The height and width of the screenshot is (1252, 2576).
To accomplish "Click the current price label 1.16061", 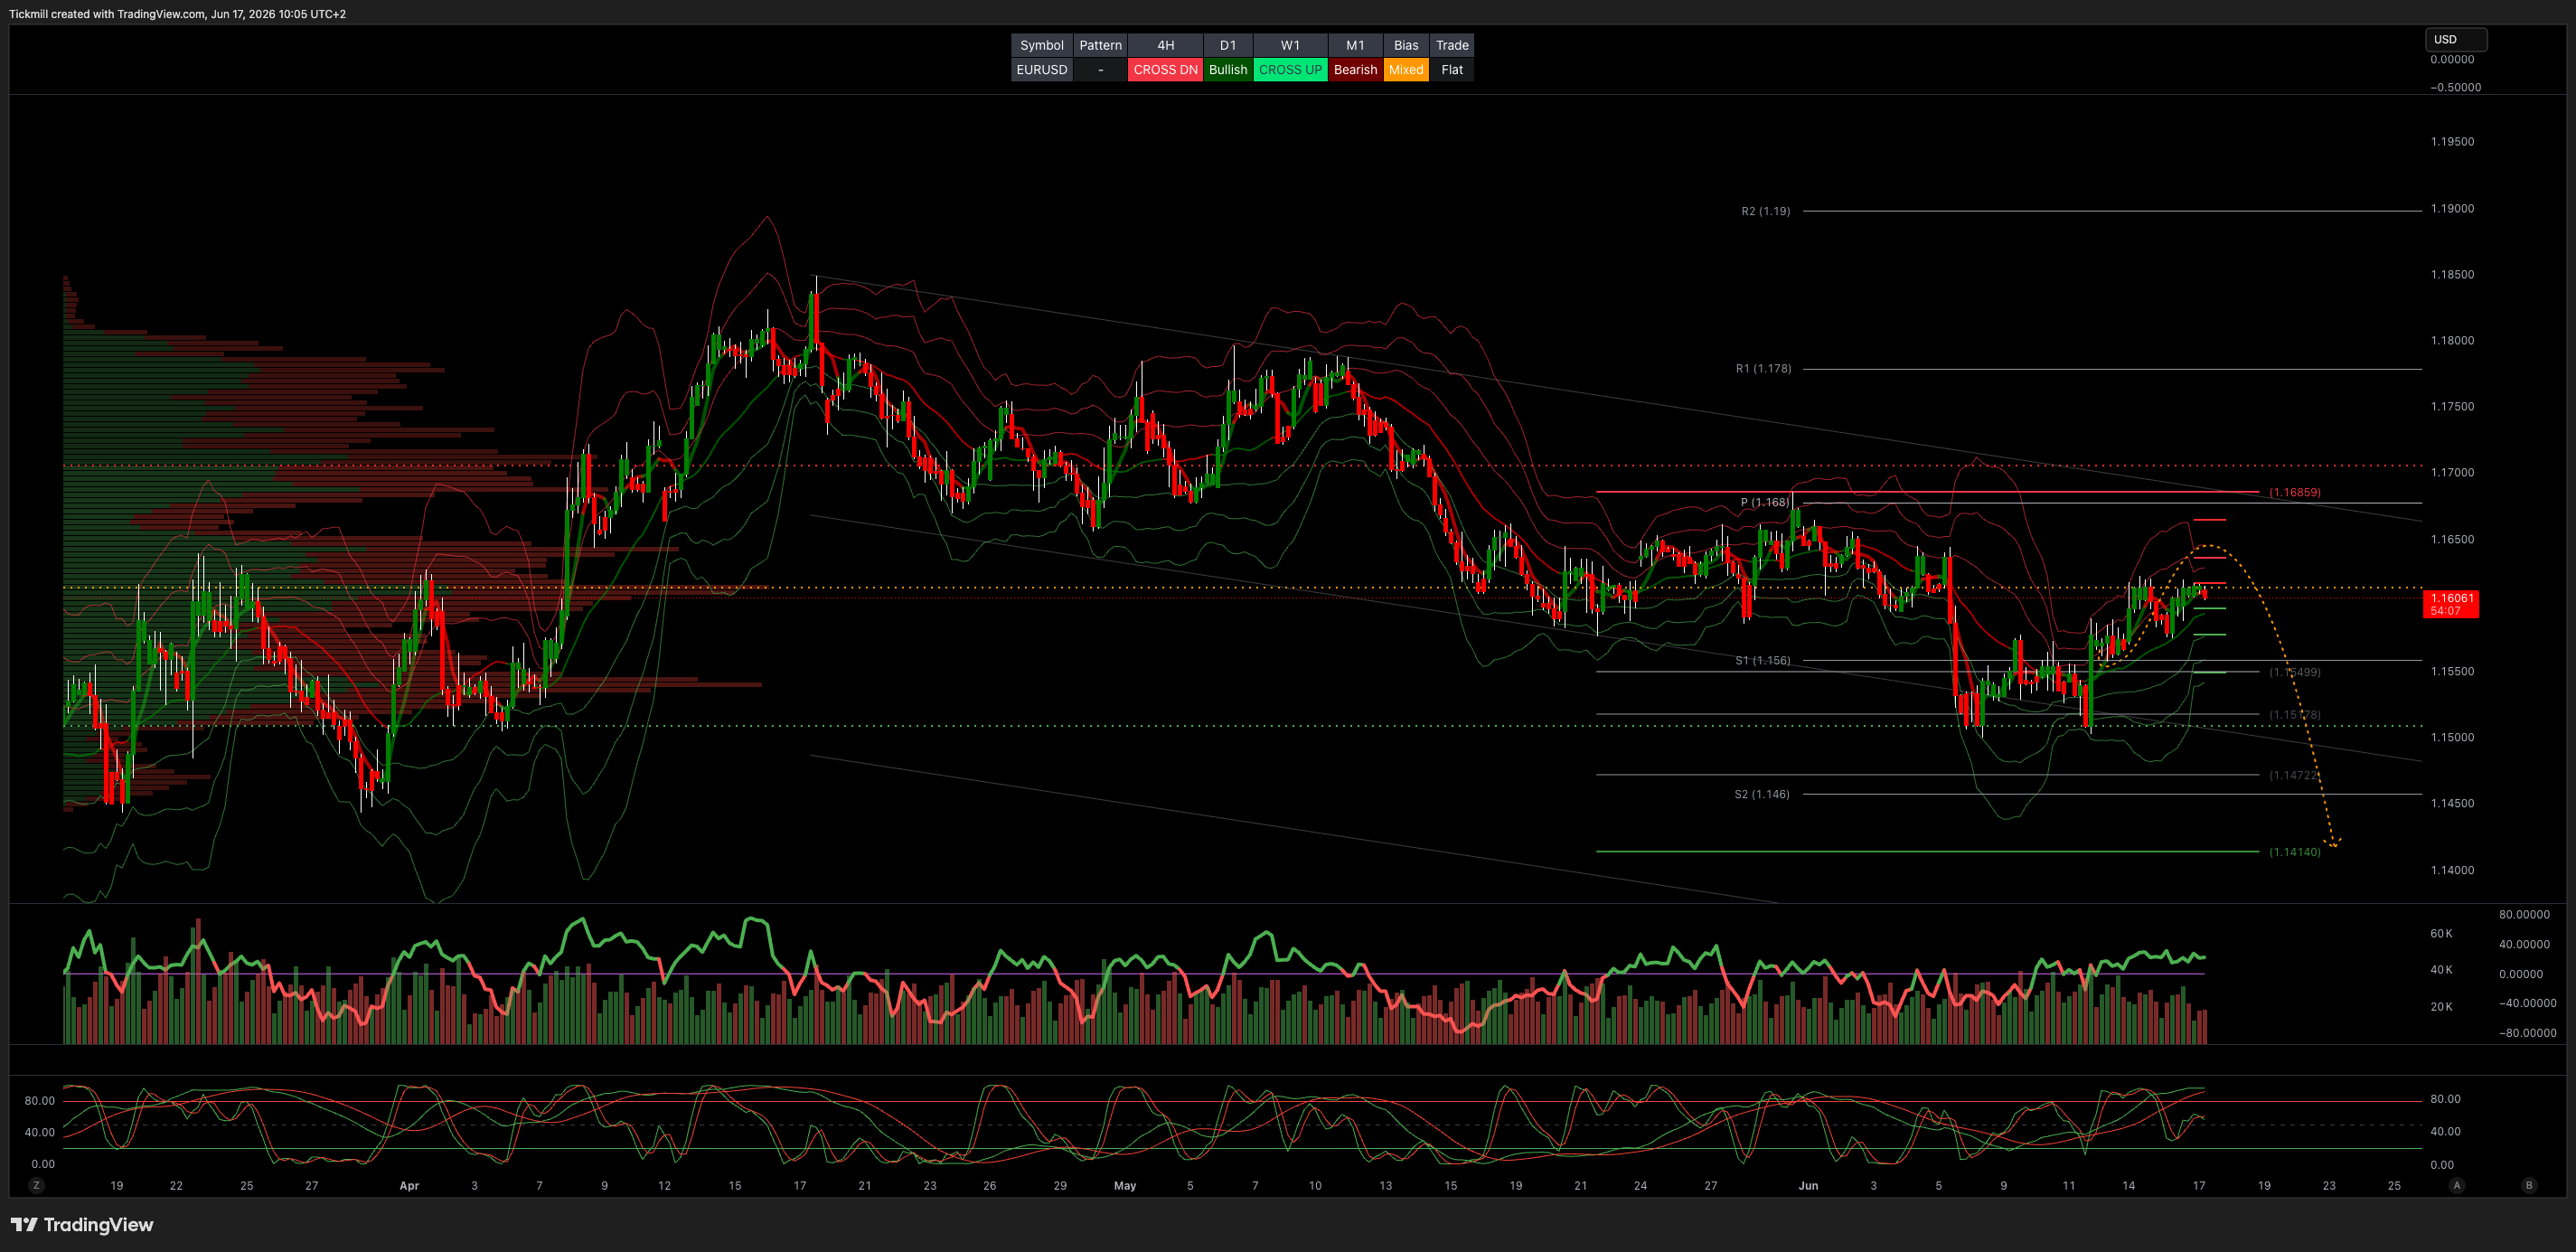I will pos(2451,604).
